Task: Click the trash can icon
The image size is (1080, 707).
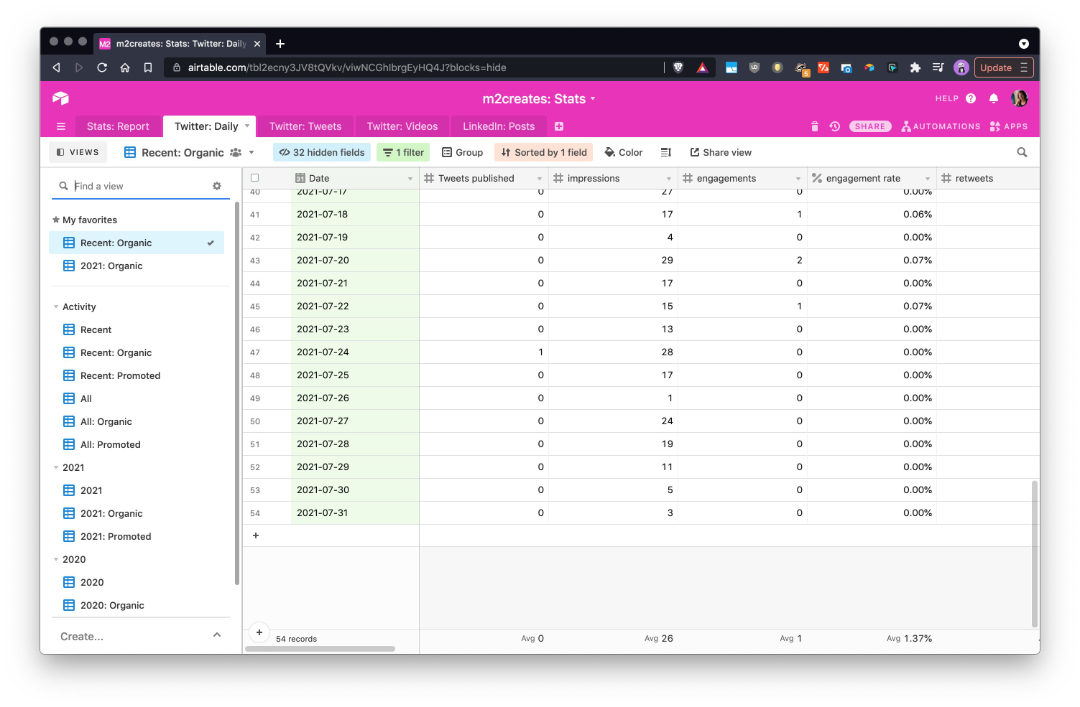Action: [x=815, y=125]
